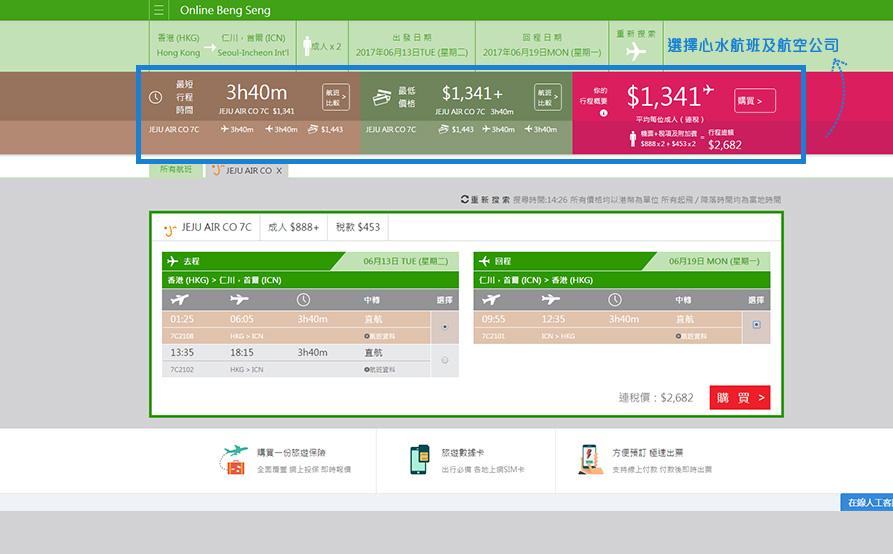Click the arrival-time plane icon in outbound table header
This screenshot has width=893, height=554.
tap(239, 299)
